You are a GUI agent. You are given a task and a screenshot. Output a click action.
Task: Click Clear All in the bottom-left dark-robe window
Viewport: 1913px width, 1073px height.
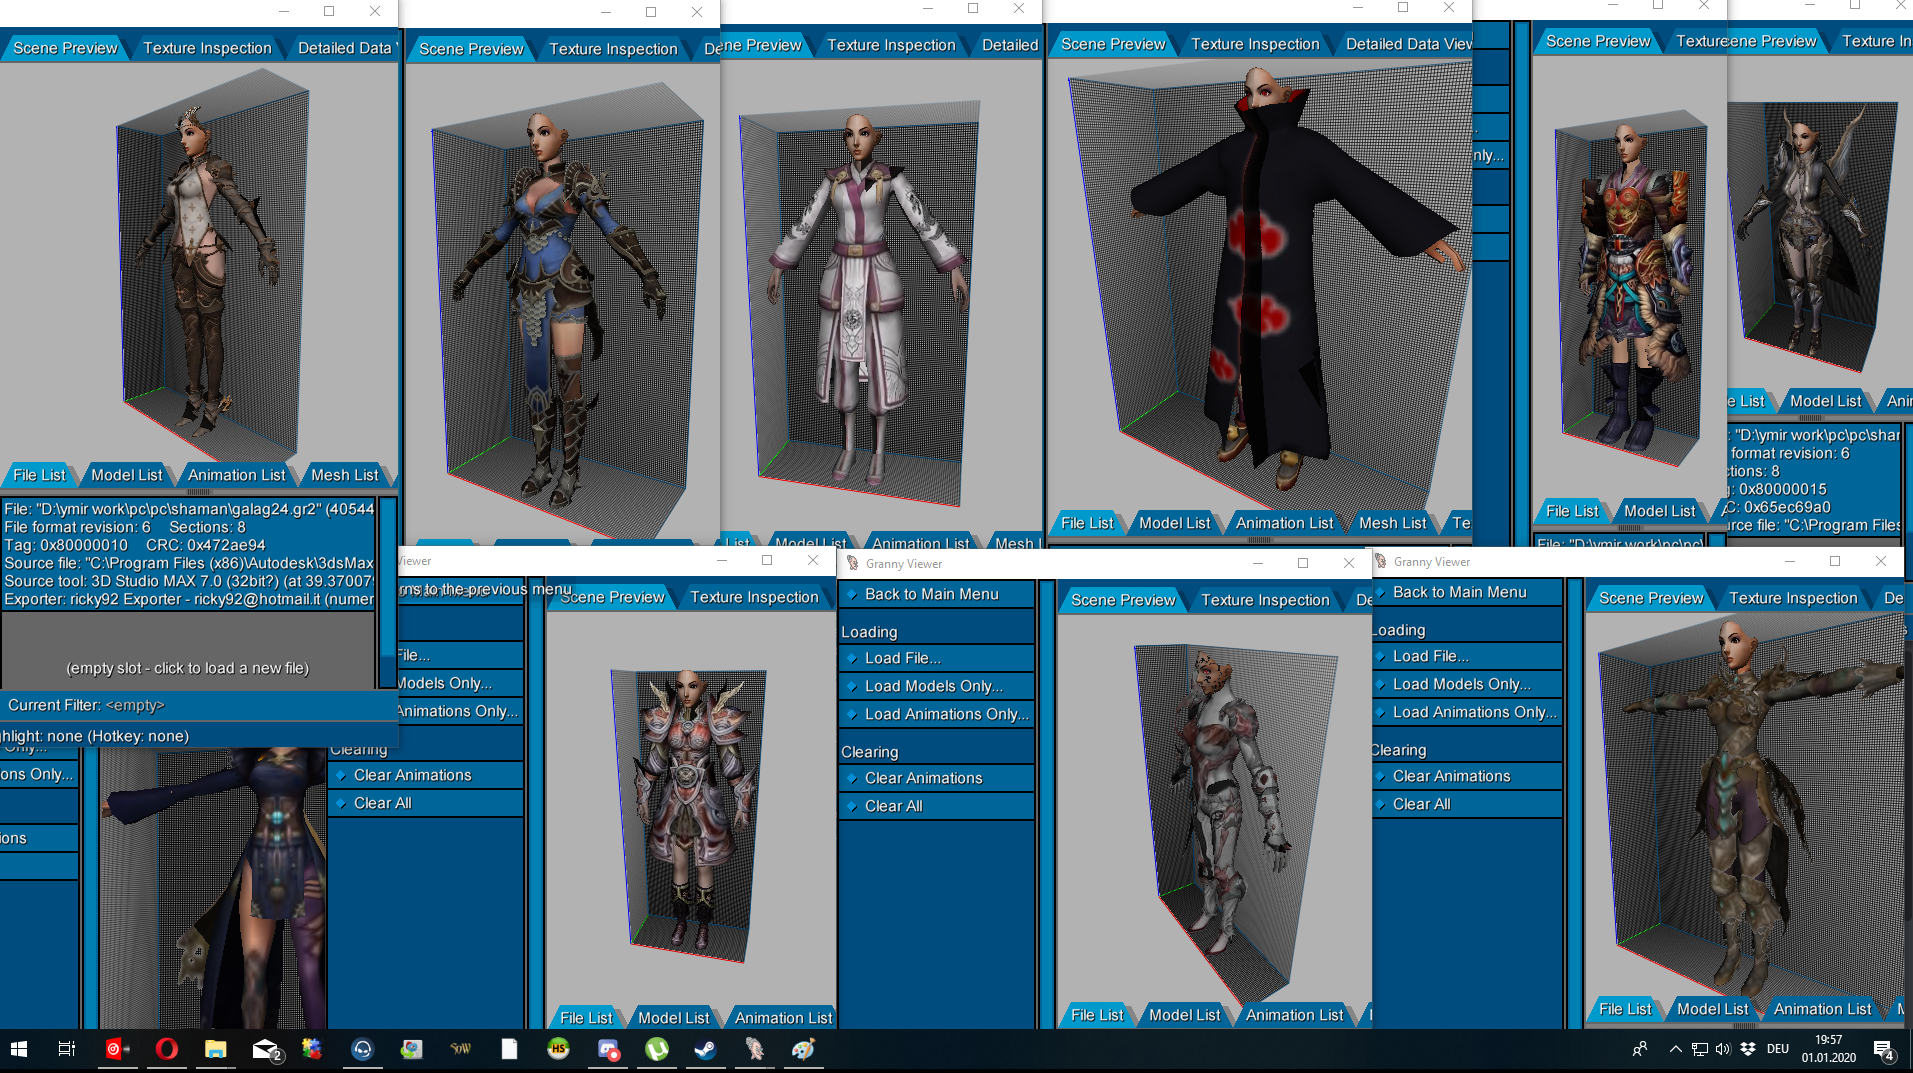tap(426, 803)
